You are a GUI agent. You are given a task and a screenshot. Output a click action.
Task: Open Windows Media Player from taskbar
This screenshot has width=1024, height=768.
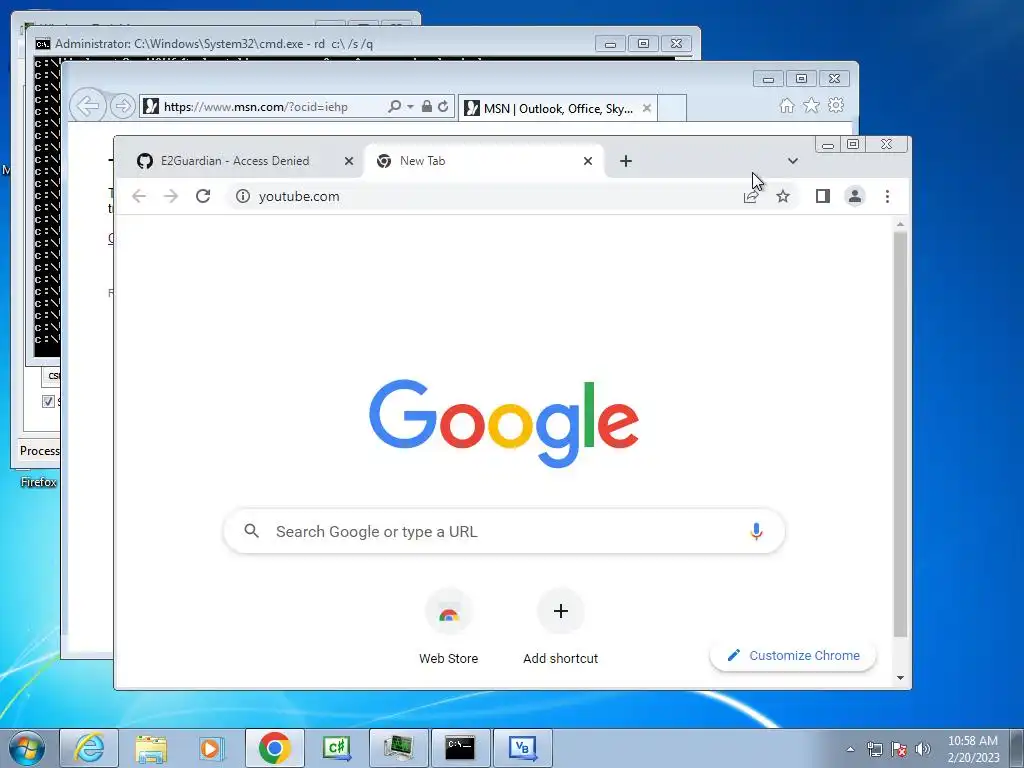(212, 748)
